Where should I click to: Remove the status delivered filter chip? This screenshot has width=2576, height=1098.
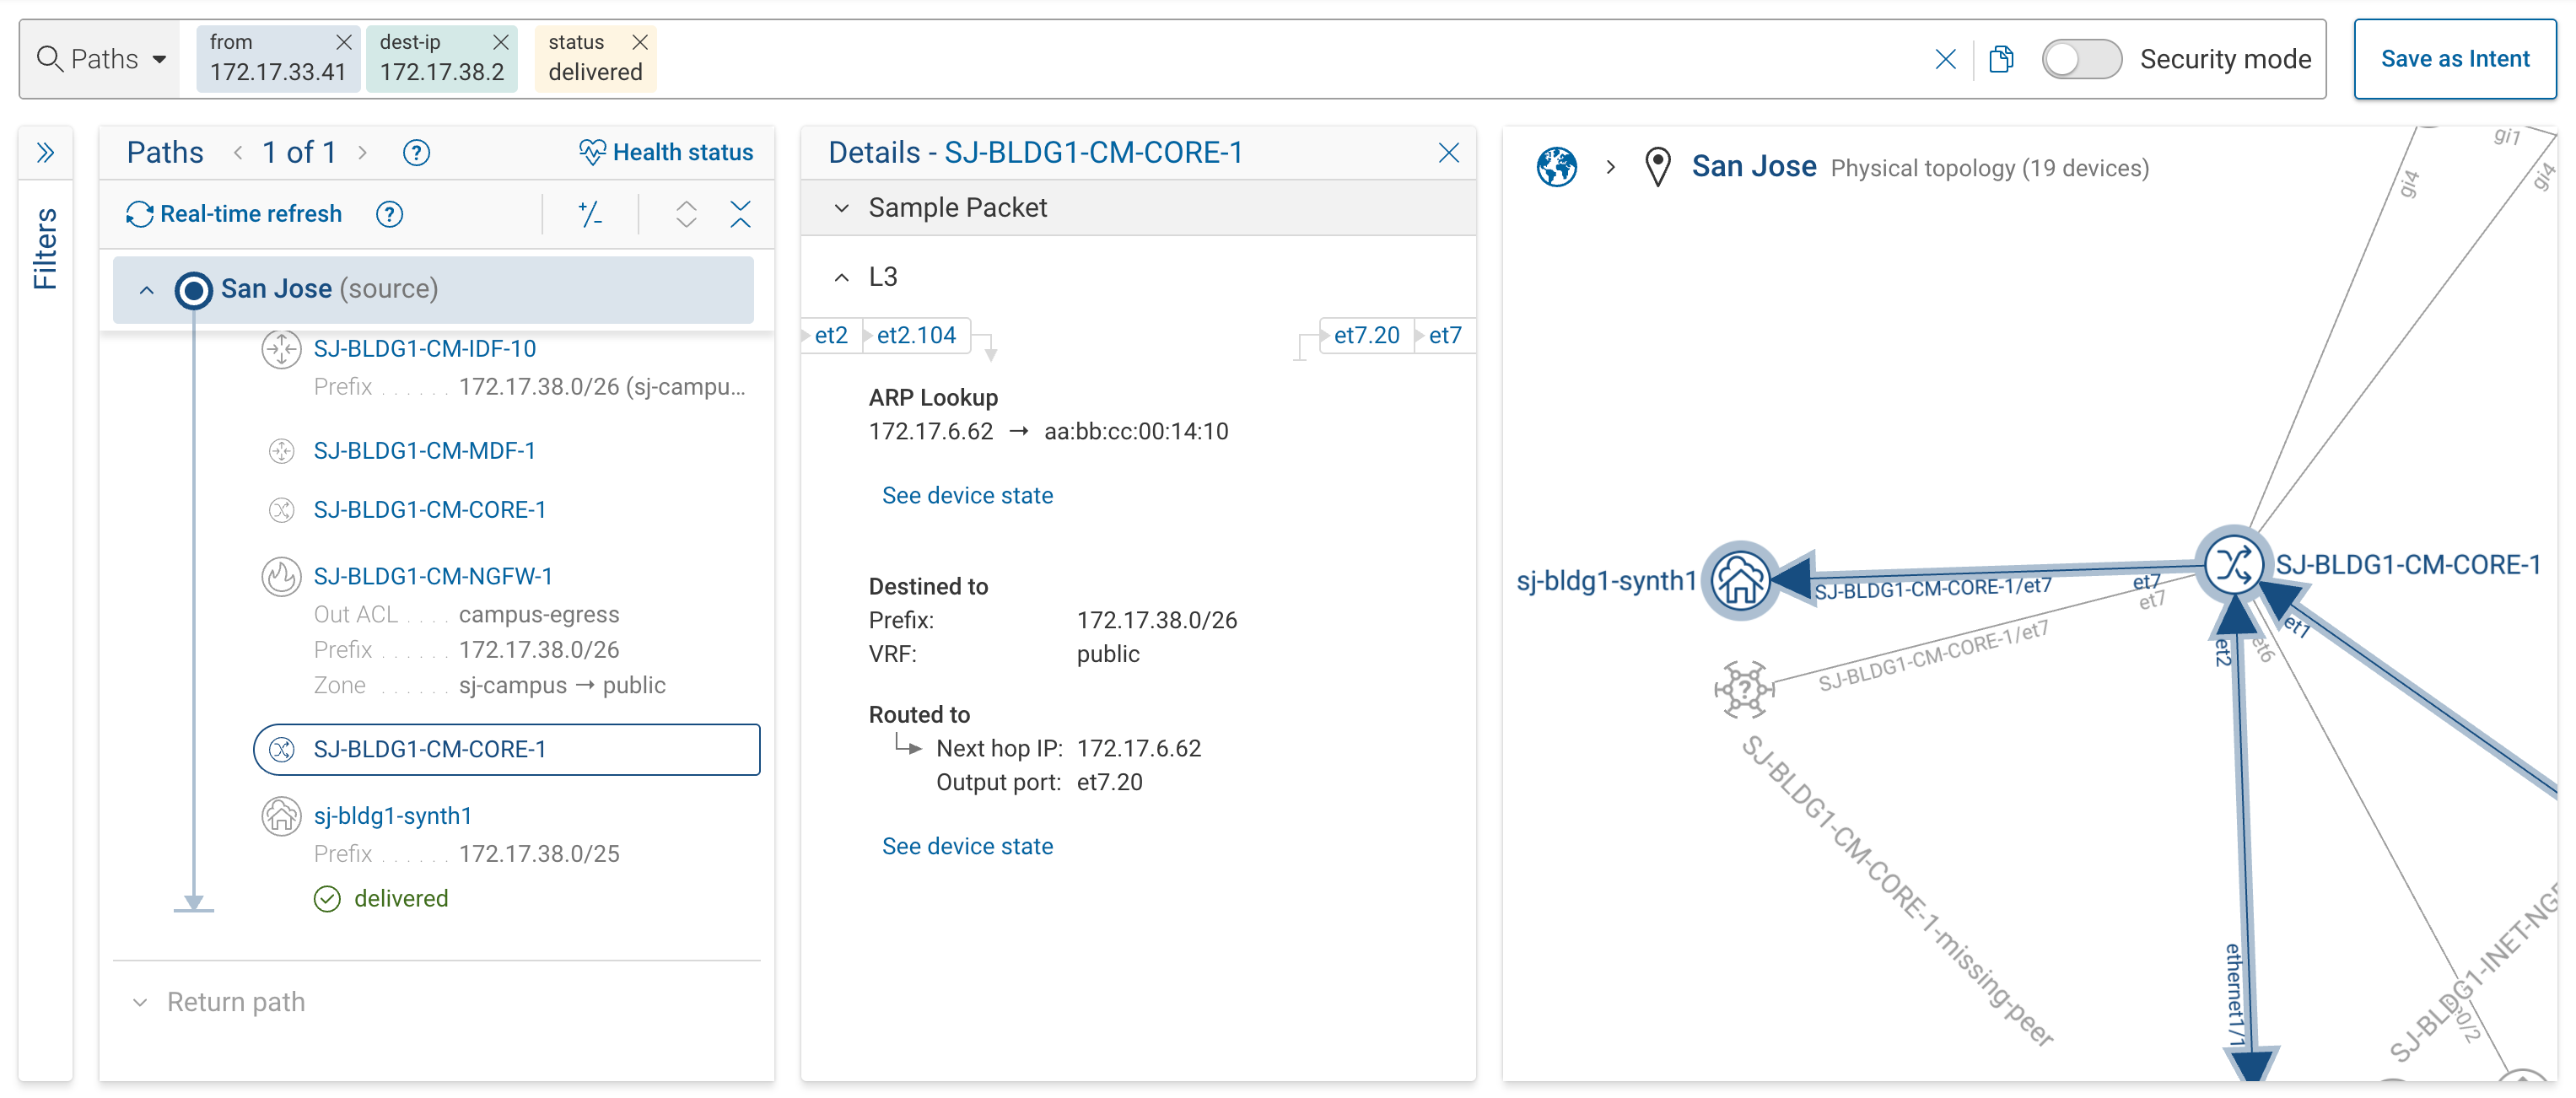click(x=640, y=42)
